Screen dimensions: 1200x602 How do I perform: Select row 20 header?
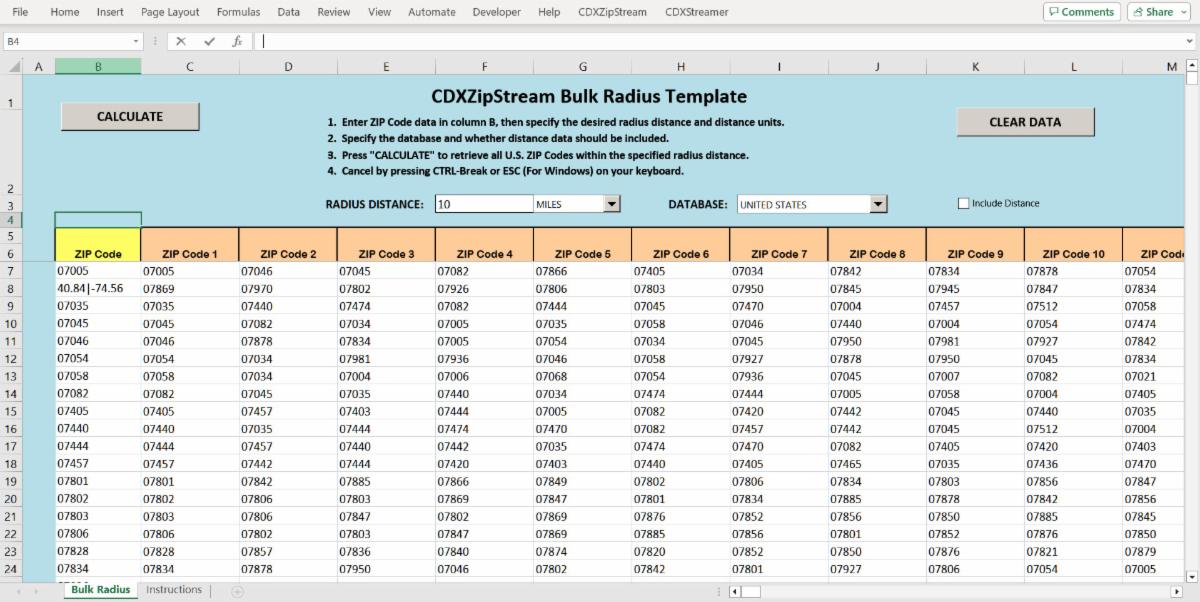coord(10,499)
